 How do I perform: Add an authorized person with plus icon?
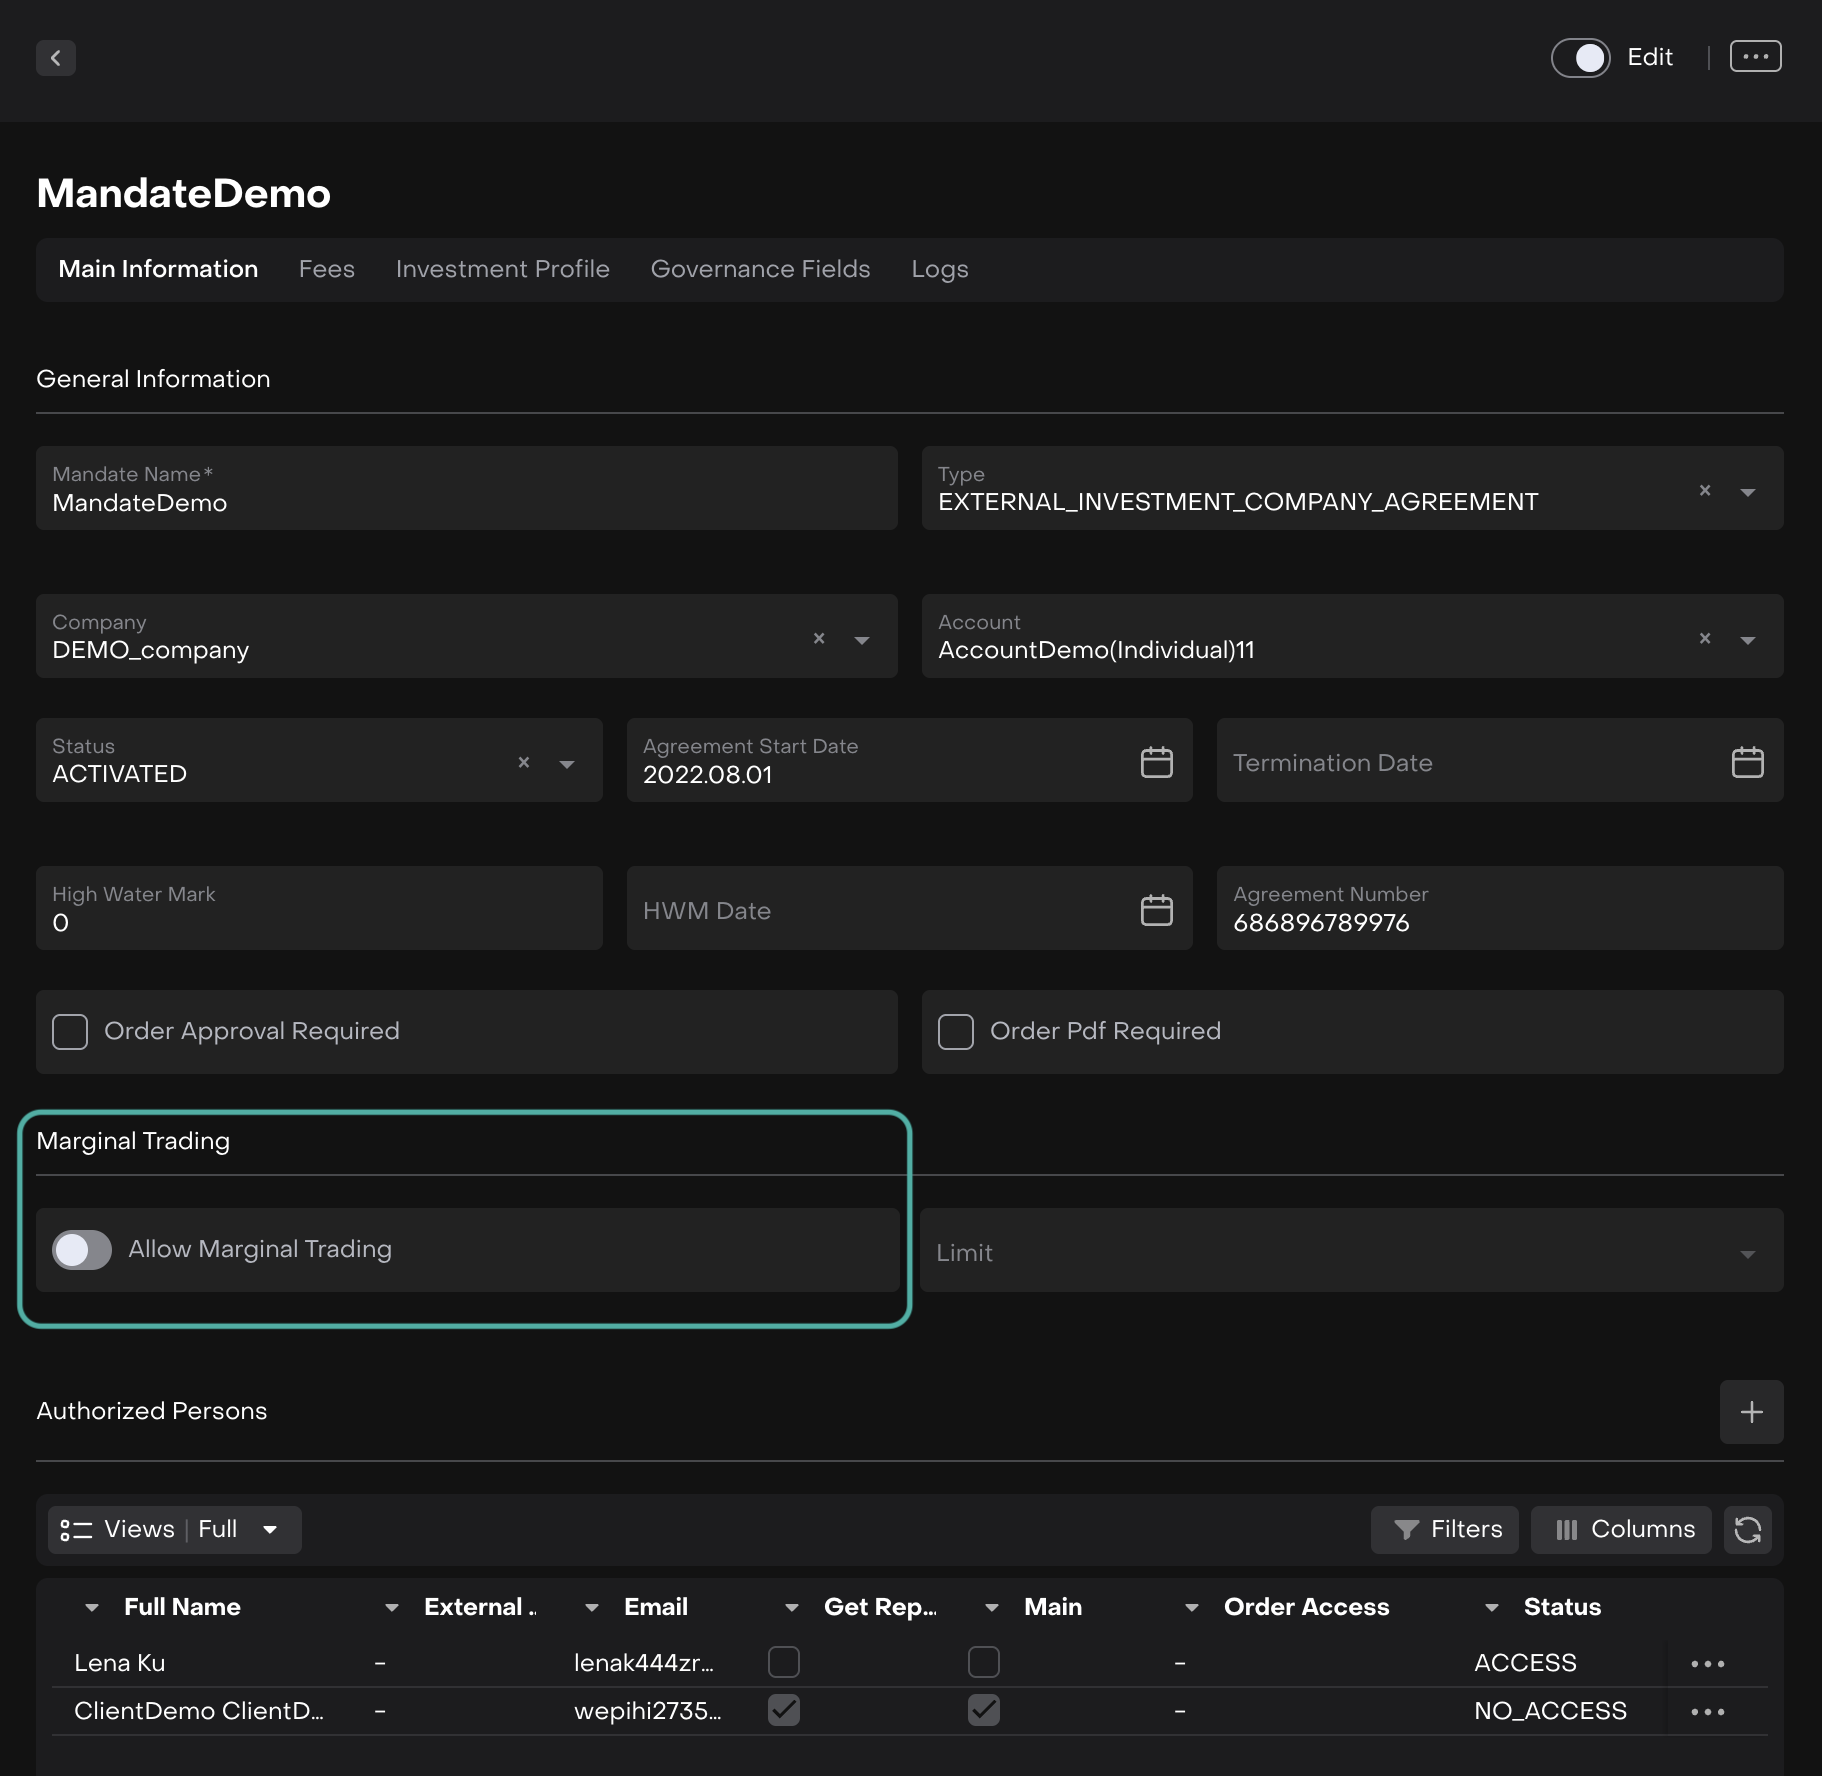[1751, 1412]
